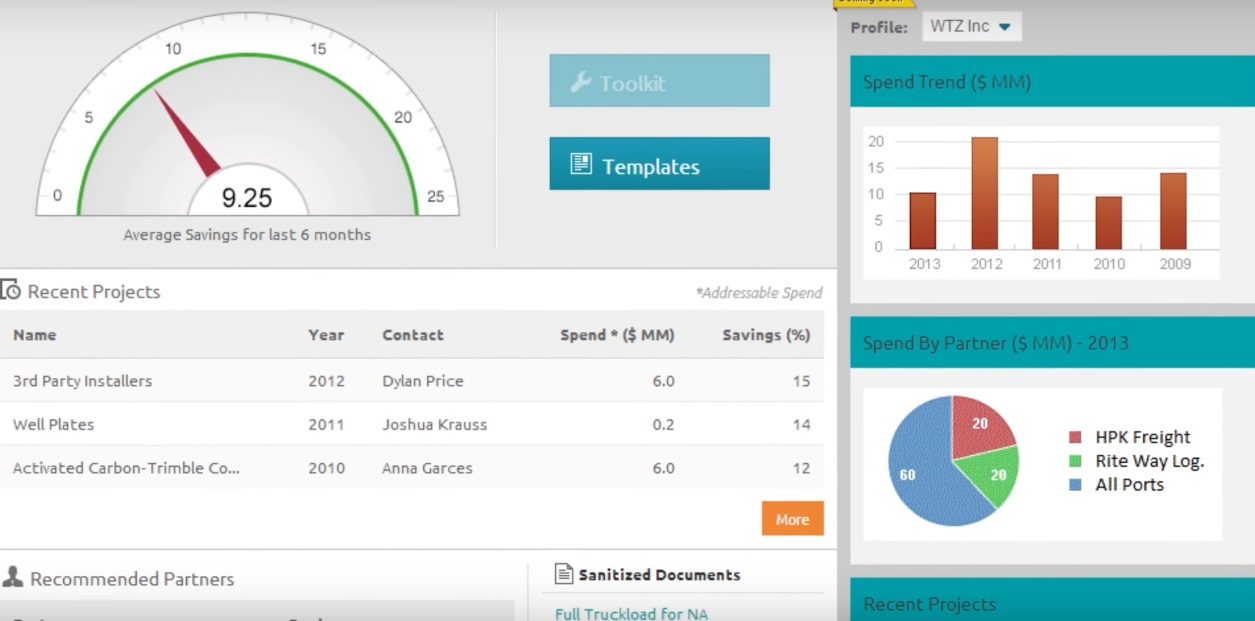Click the yellow ribbon at the top
1255x621 pixels.
[875, 4]
